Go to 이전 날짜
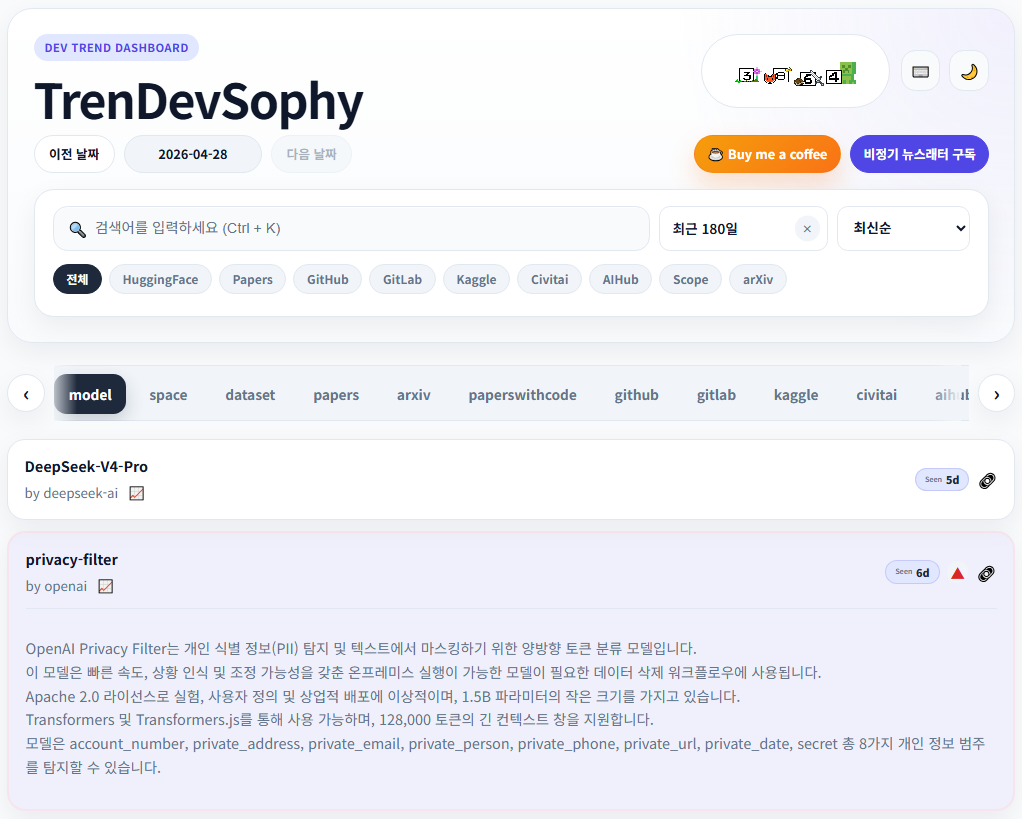1022x820 pixels. (x=74, y=154)
